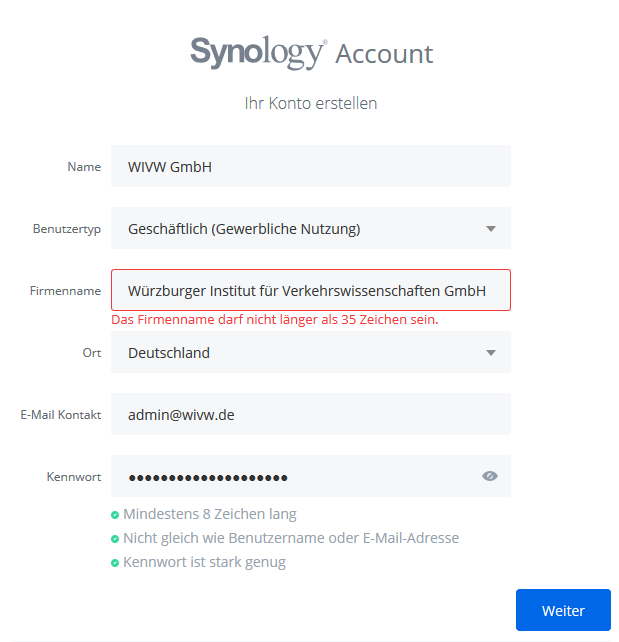The width and height of the screenshot is (619, 642).
Task: Click the 'Benutzertyp' label
Action: (x=67, y=229)
